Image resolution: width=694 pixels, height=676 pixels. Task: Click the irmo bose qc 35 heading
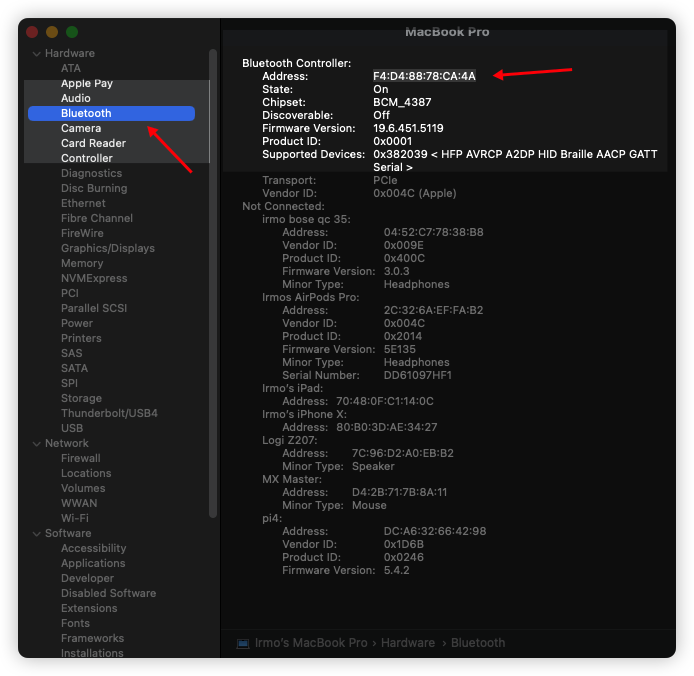point(306,220)
